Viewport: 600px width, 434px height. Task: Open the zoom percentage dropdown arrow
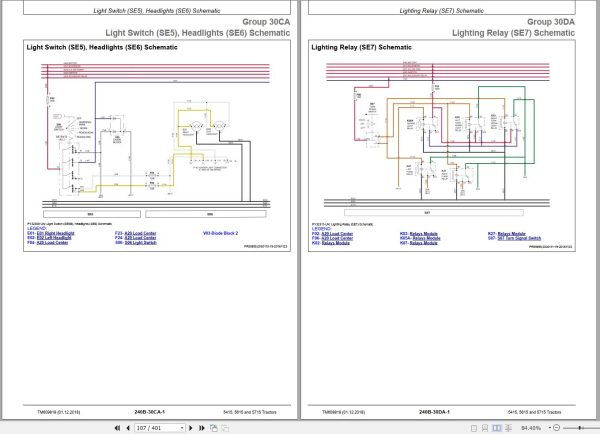point(550,428)
